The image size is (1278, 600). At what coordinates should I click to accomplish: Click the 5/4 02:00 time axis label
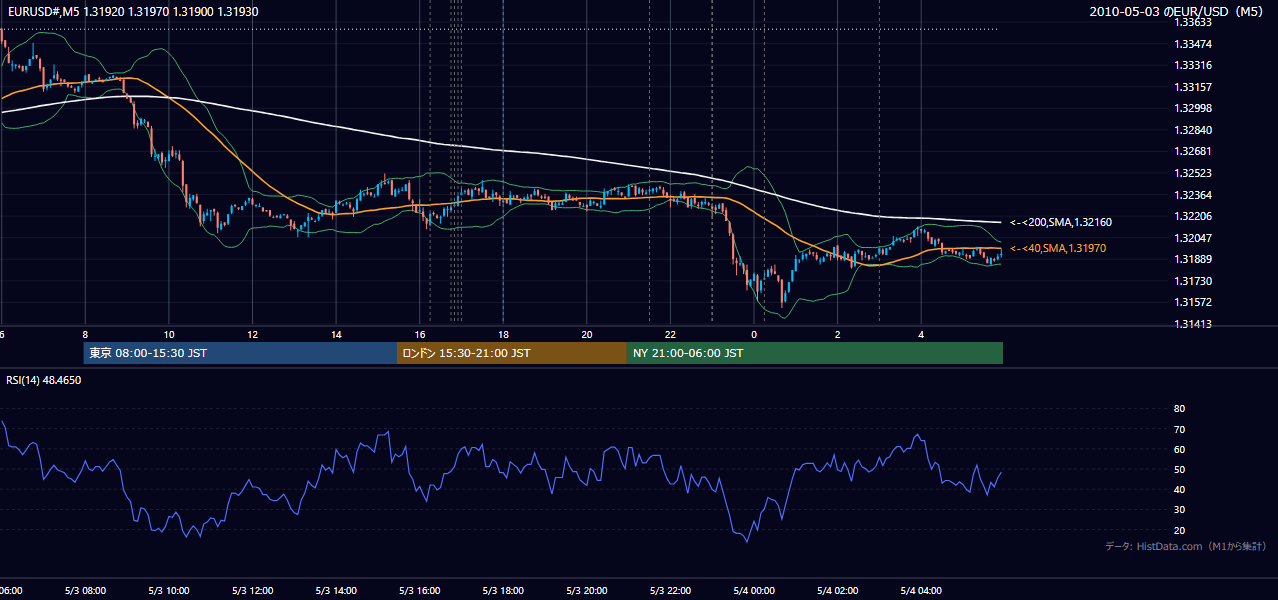pos(838,591)
